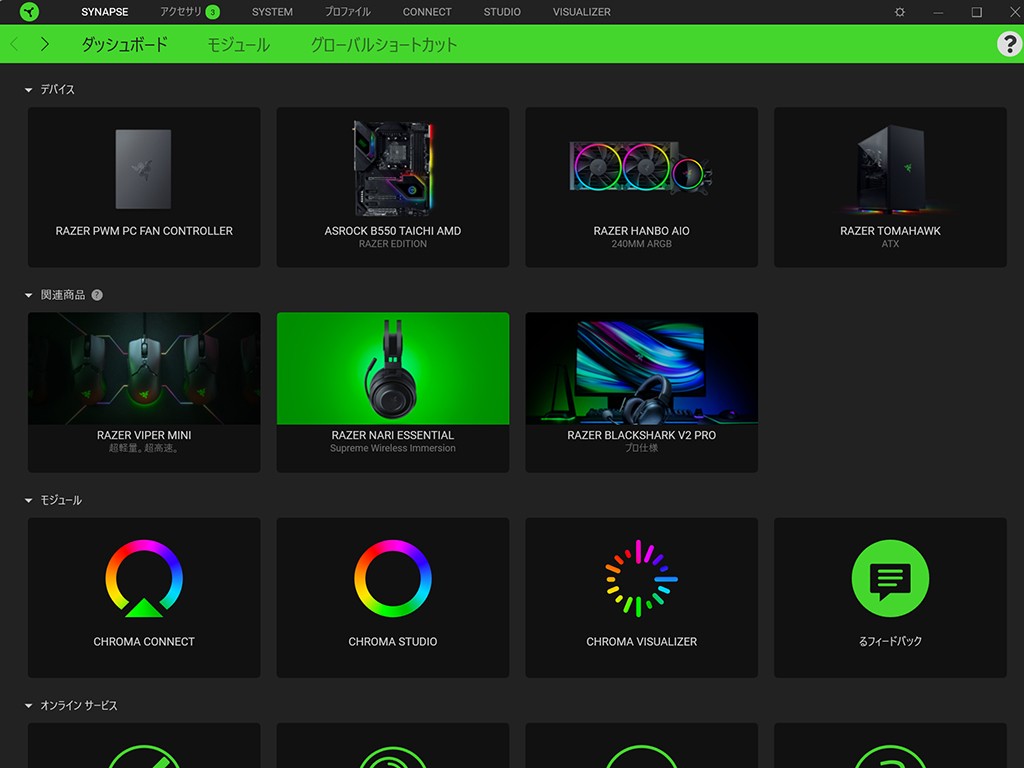The image size is (1024, 768).
Task: Collapse the デバイス section
Action: [29, 90]
